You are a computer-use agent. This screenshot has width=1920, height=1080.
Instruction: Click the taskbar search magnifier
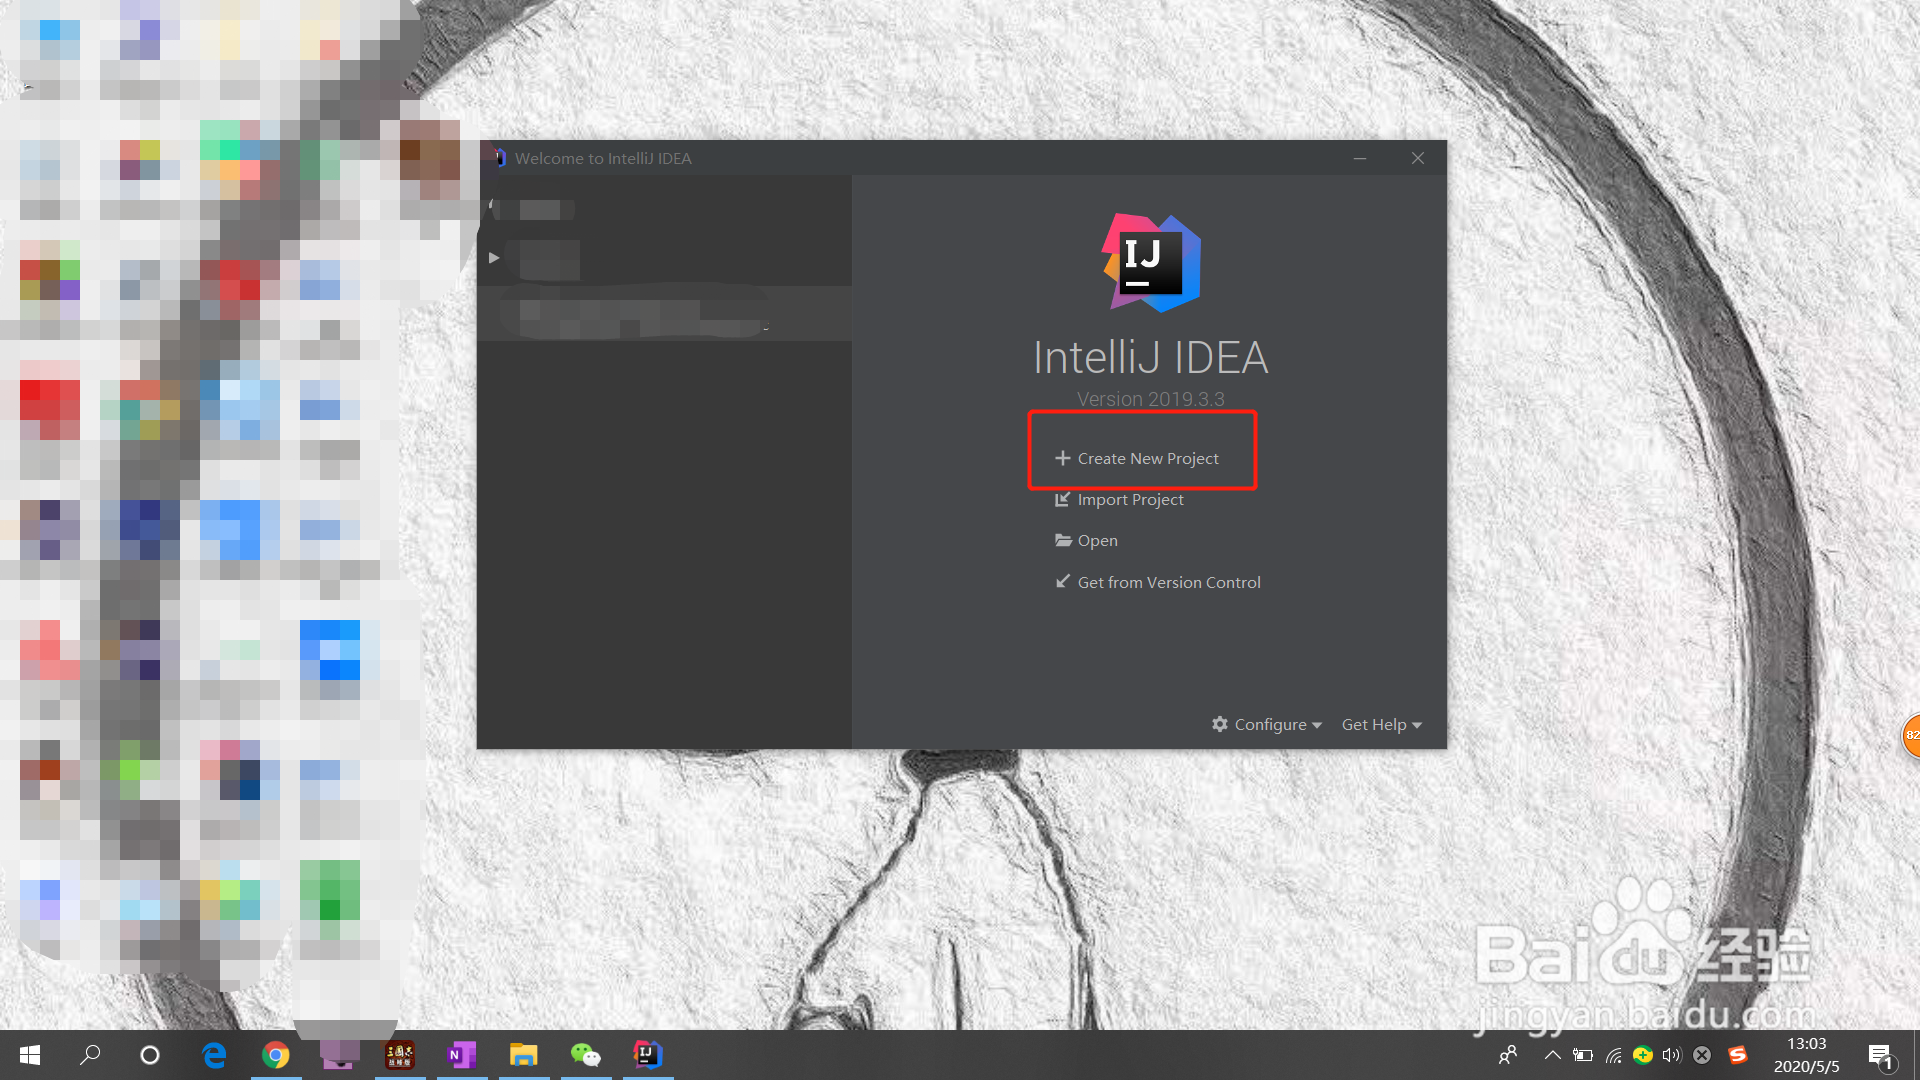90,1055
